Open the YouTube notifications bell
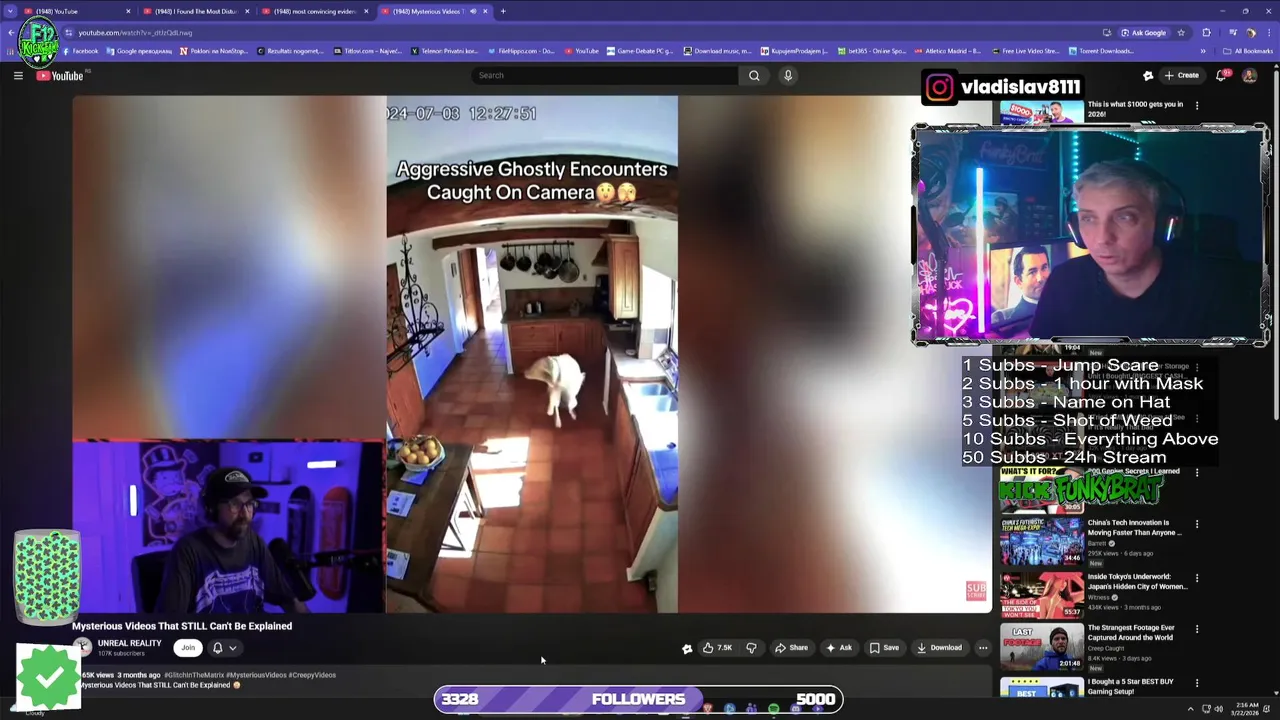 tap(1221, 75)
